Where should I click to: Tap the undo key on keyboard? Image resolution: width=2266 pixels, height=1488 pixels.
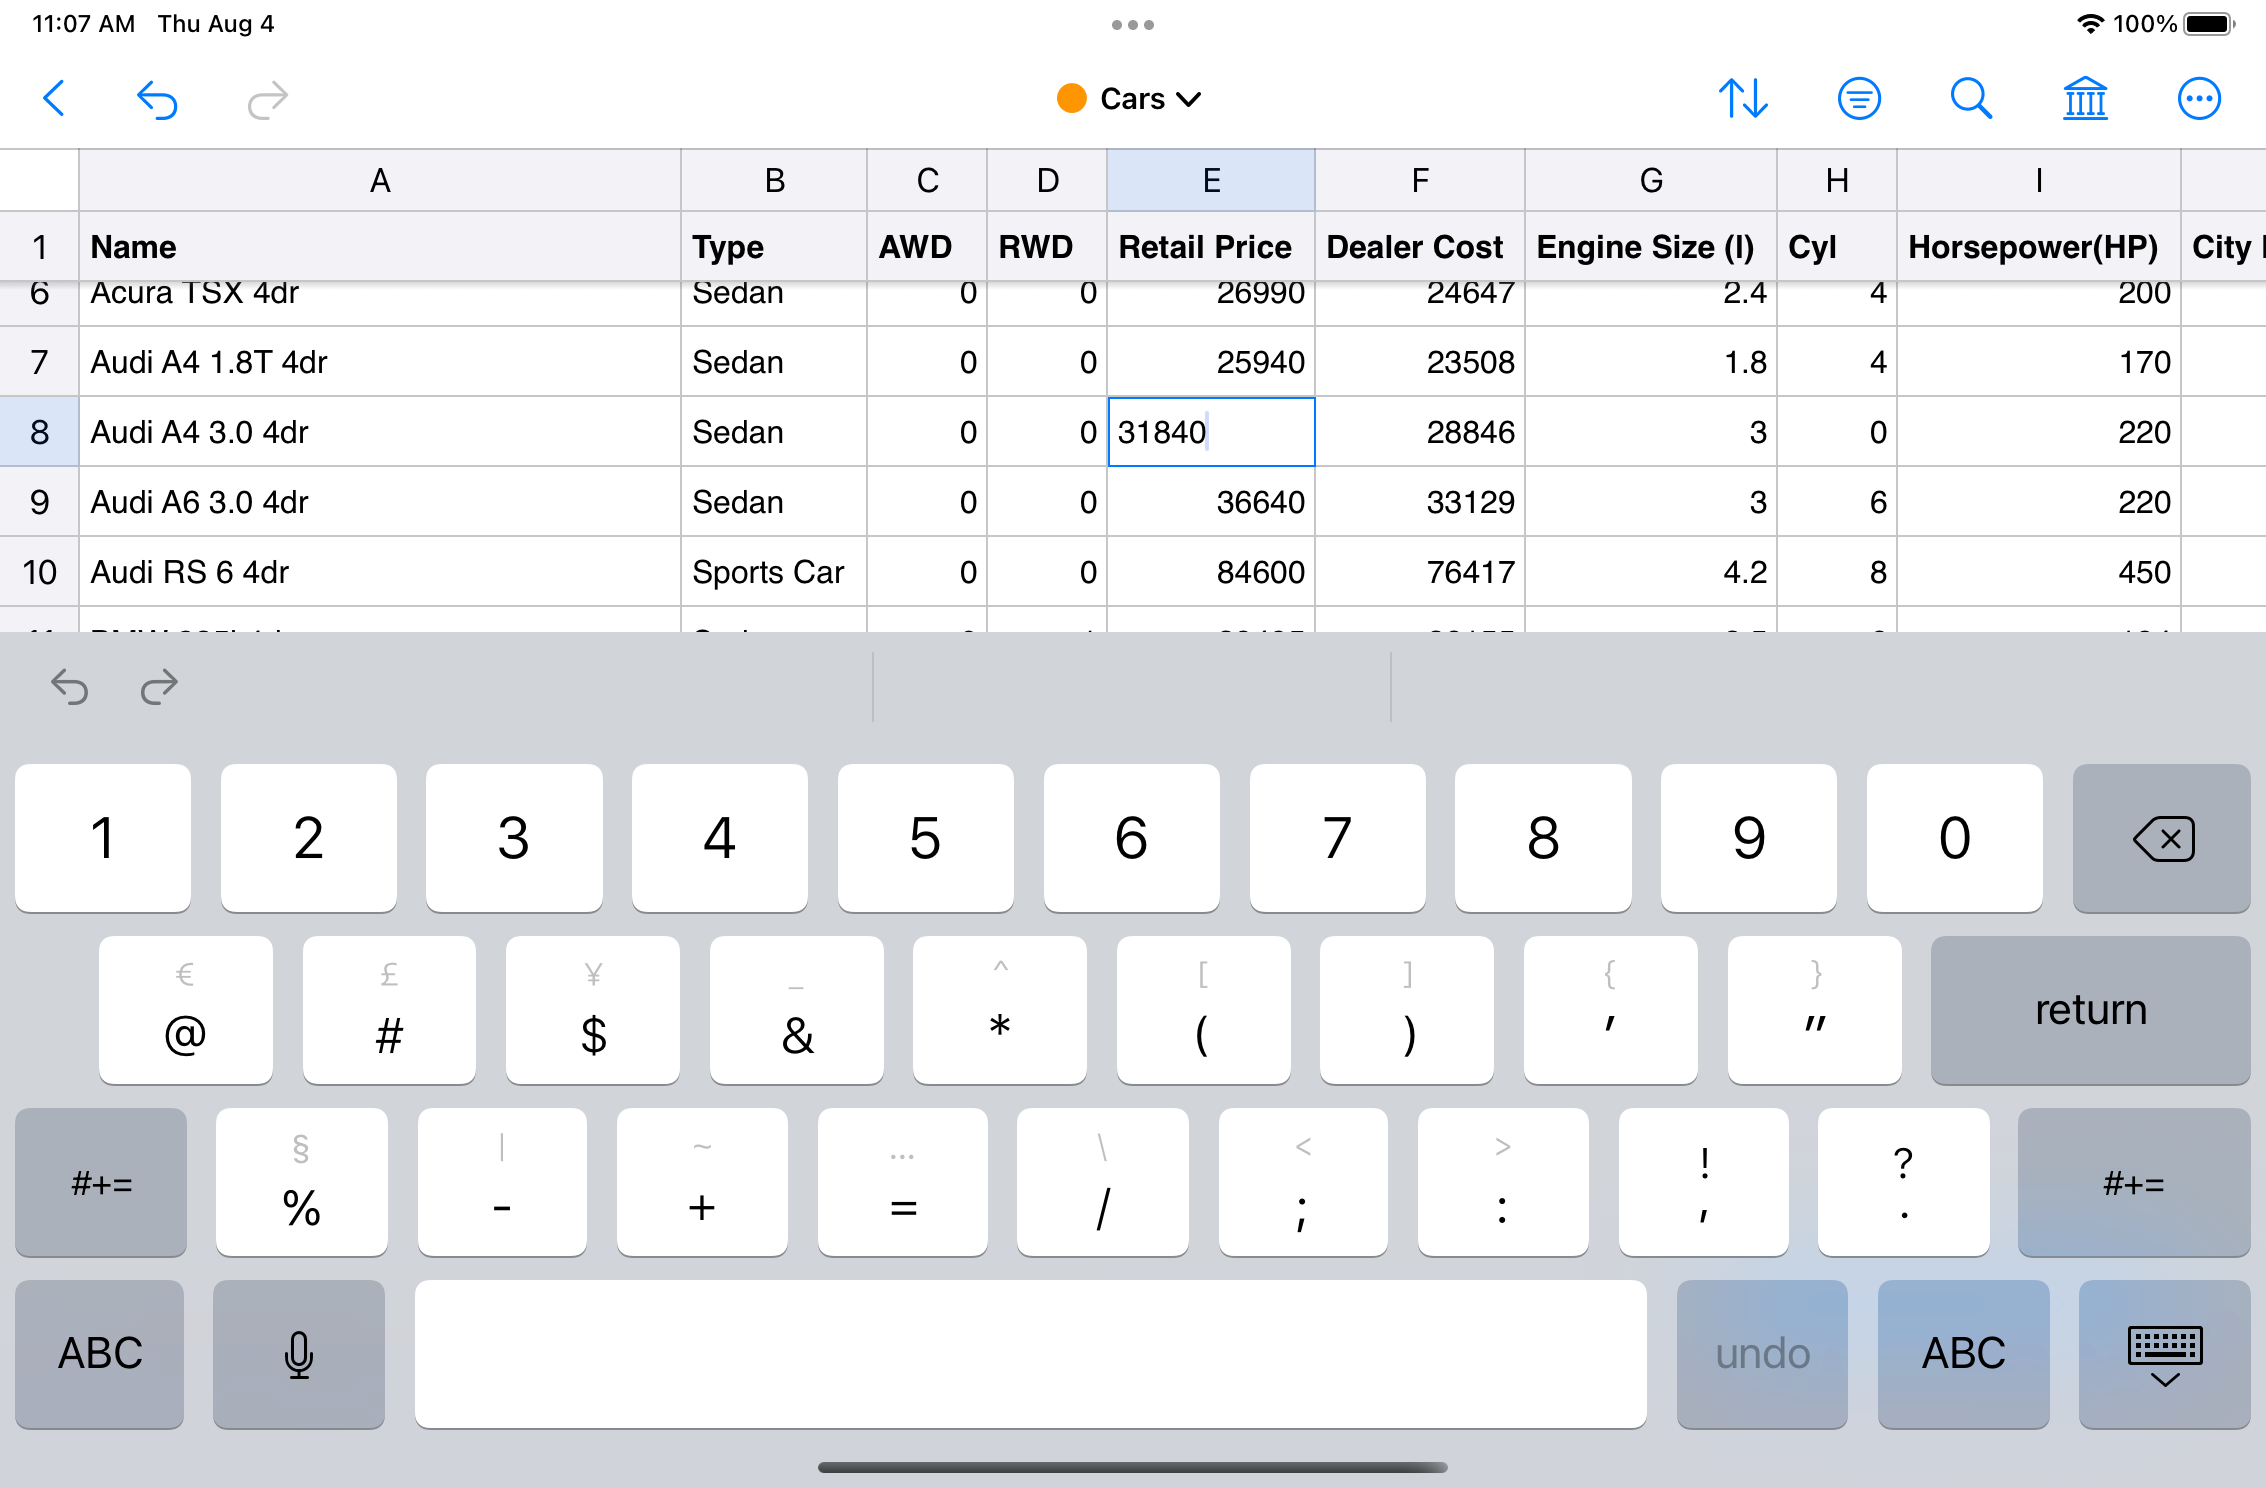pos(1762,1354)
